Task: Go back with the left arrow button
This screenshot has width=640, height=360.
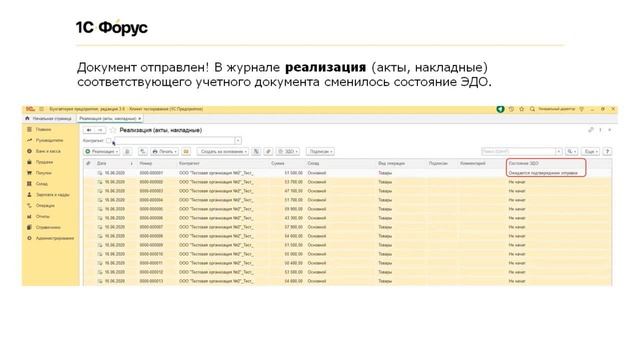Action: tap(89, 130)
